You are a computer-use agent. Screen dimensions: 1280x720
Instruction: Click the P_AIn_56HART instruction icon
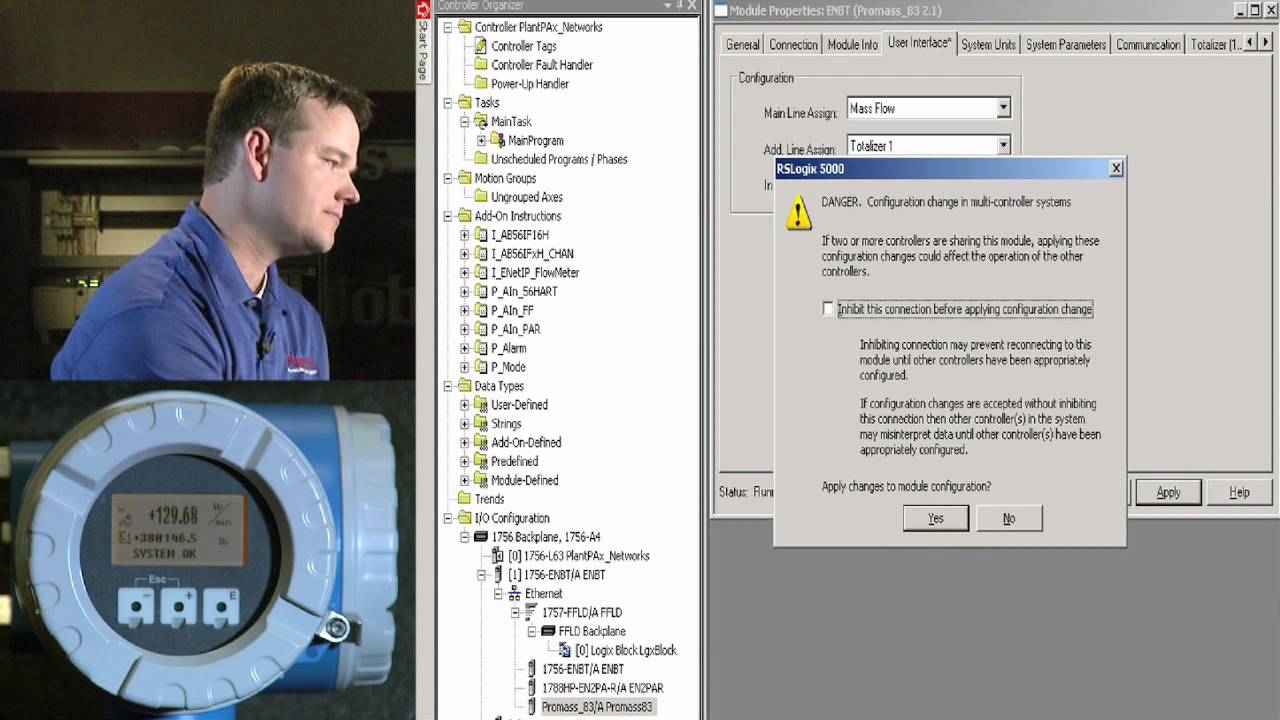(x=481, y=292)
